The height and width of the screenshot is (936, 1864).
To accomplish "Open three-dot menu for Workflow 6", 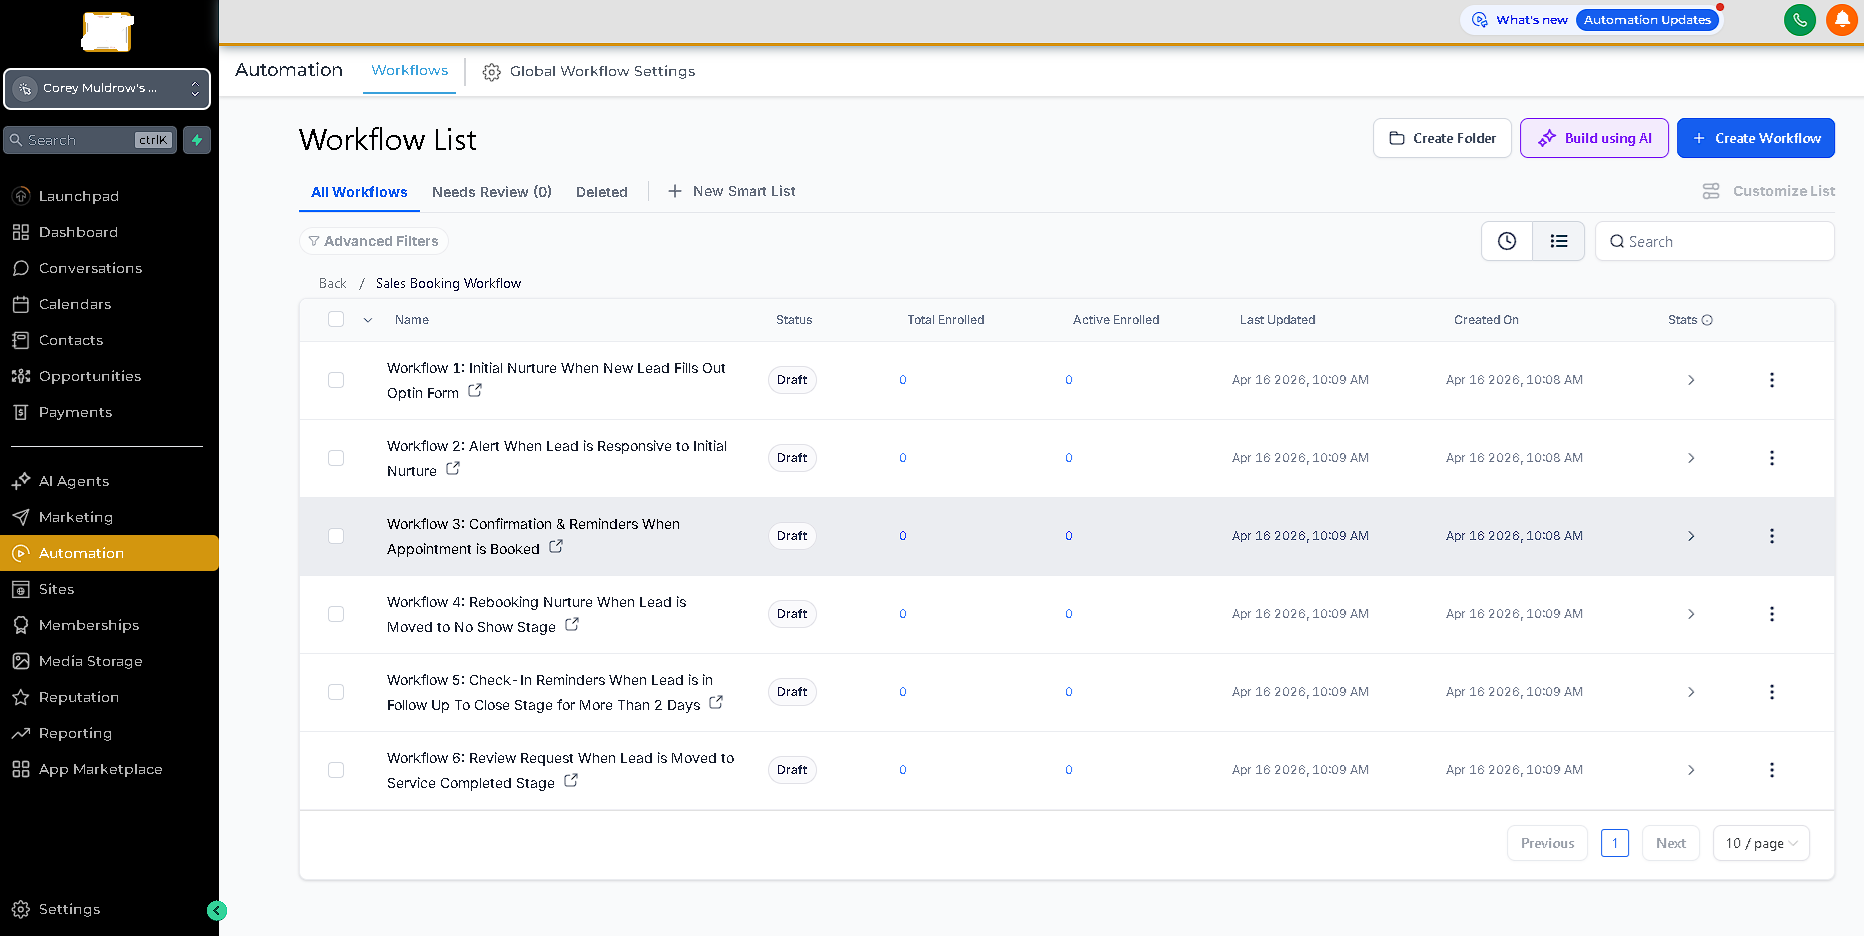I will [1772, 770].
